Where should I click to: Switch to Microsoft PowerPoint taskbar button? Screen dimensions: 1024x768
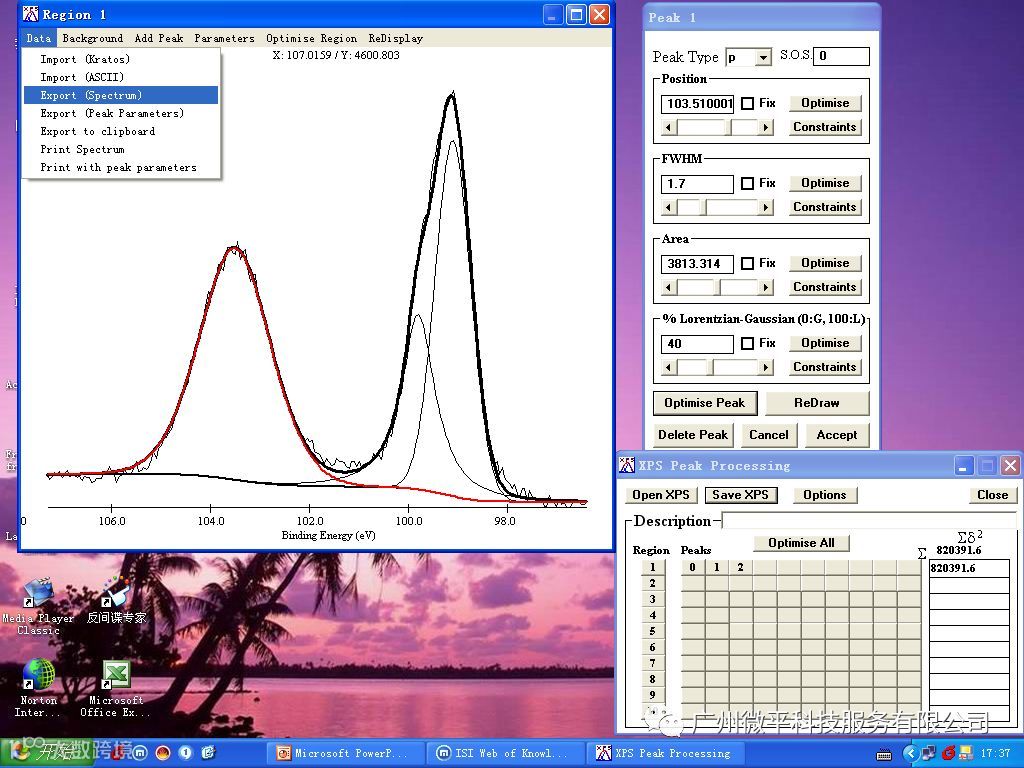[345, 753]
